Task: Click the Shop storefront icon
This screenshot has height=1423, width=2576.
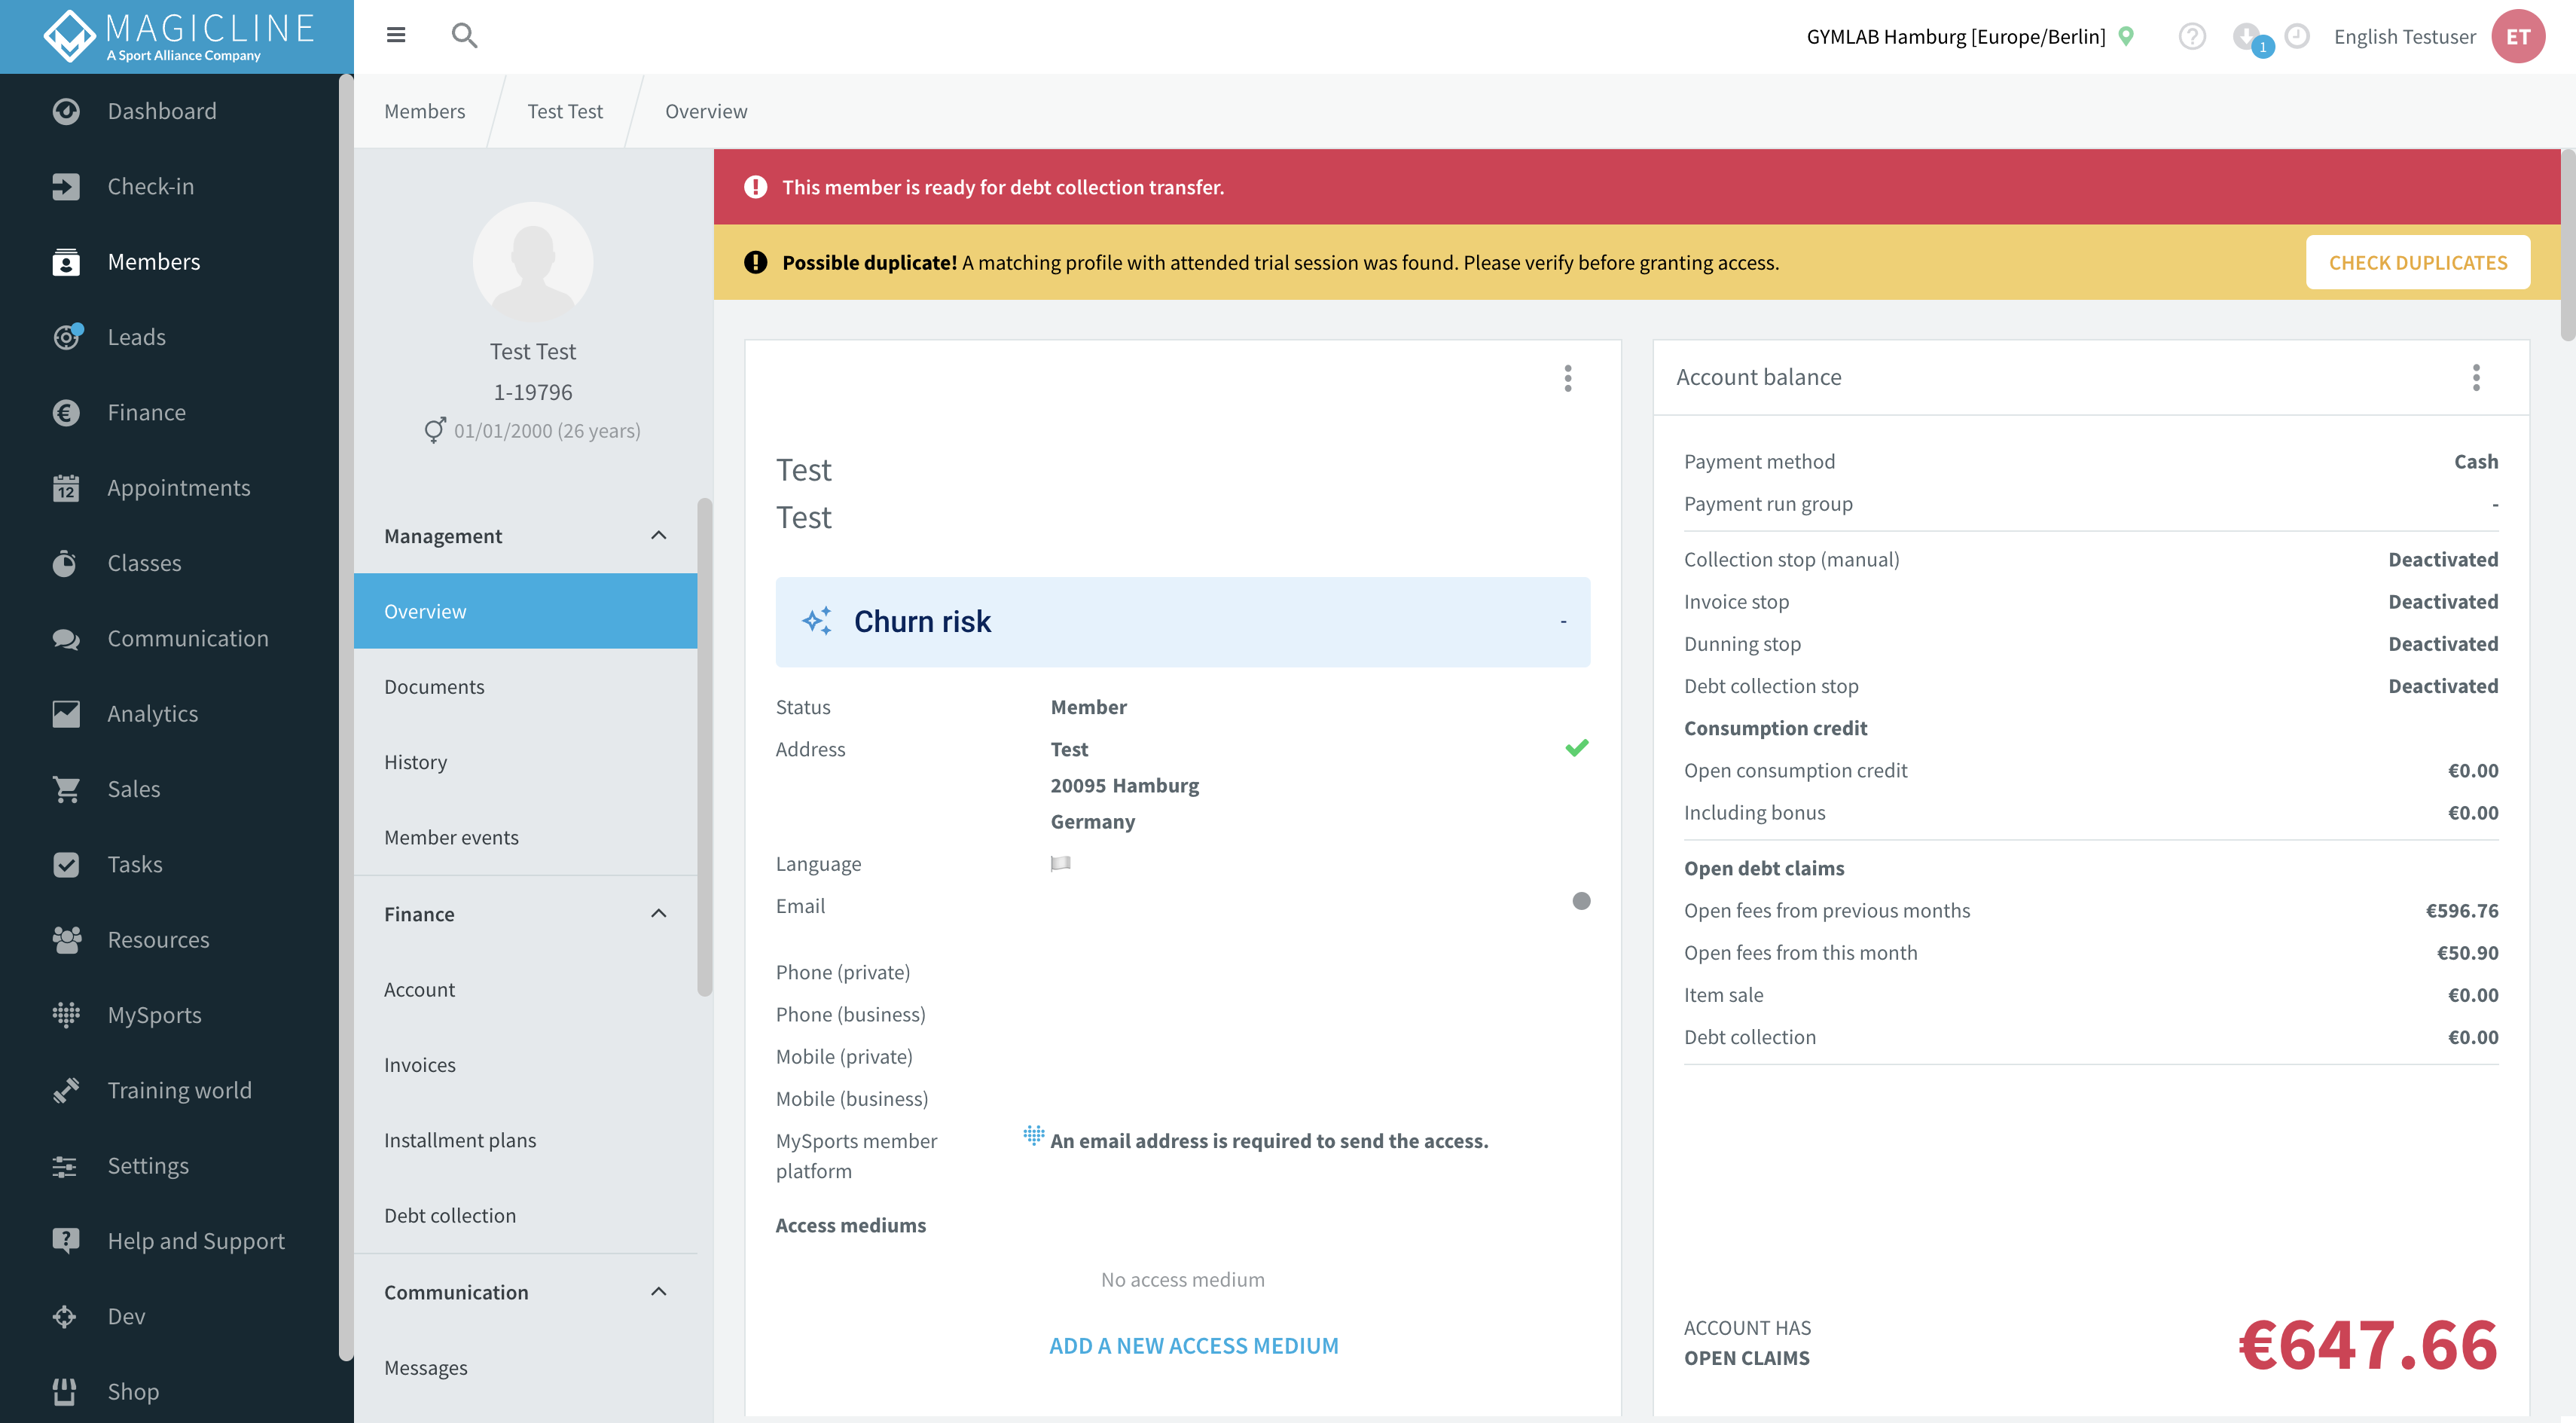Action: point(66,1391)
